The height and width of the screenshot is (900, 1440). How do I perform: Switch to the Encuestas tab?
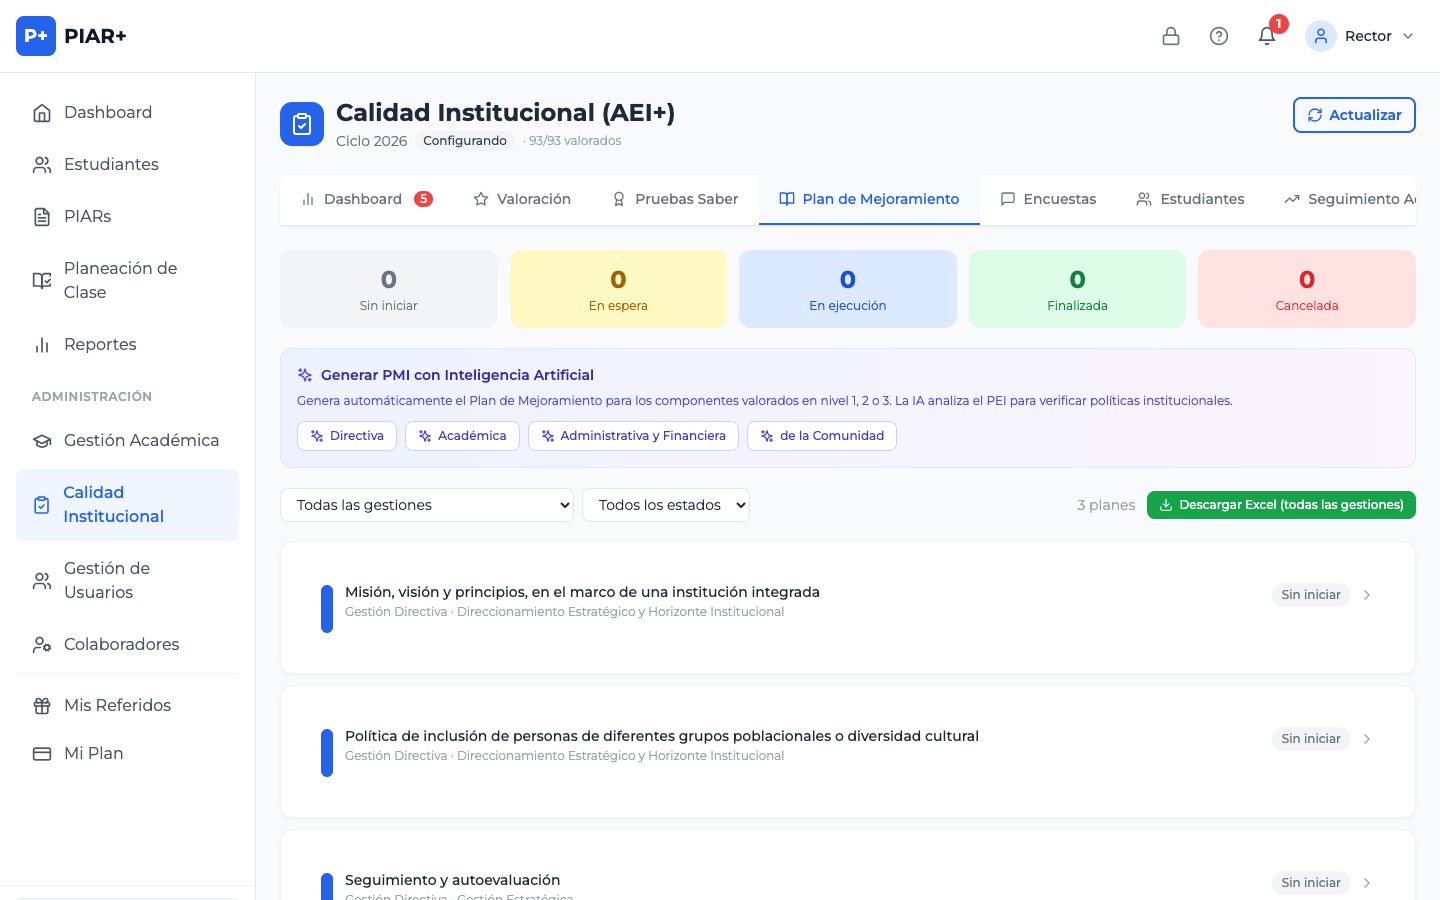[x=1048, y=199]
